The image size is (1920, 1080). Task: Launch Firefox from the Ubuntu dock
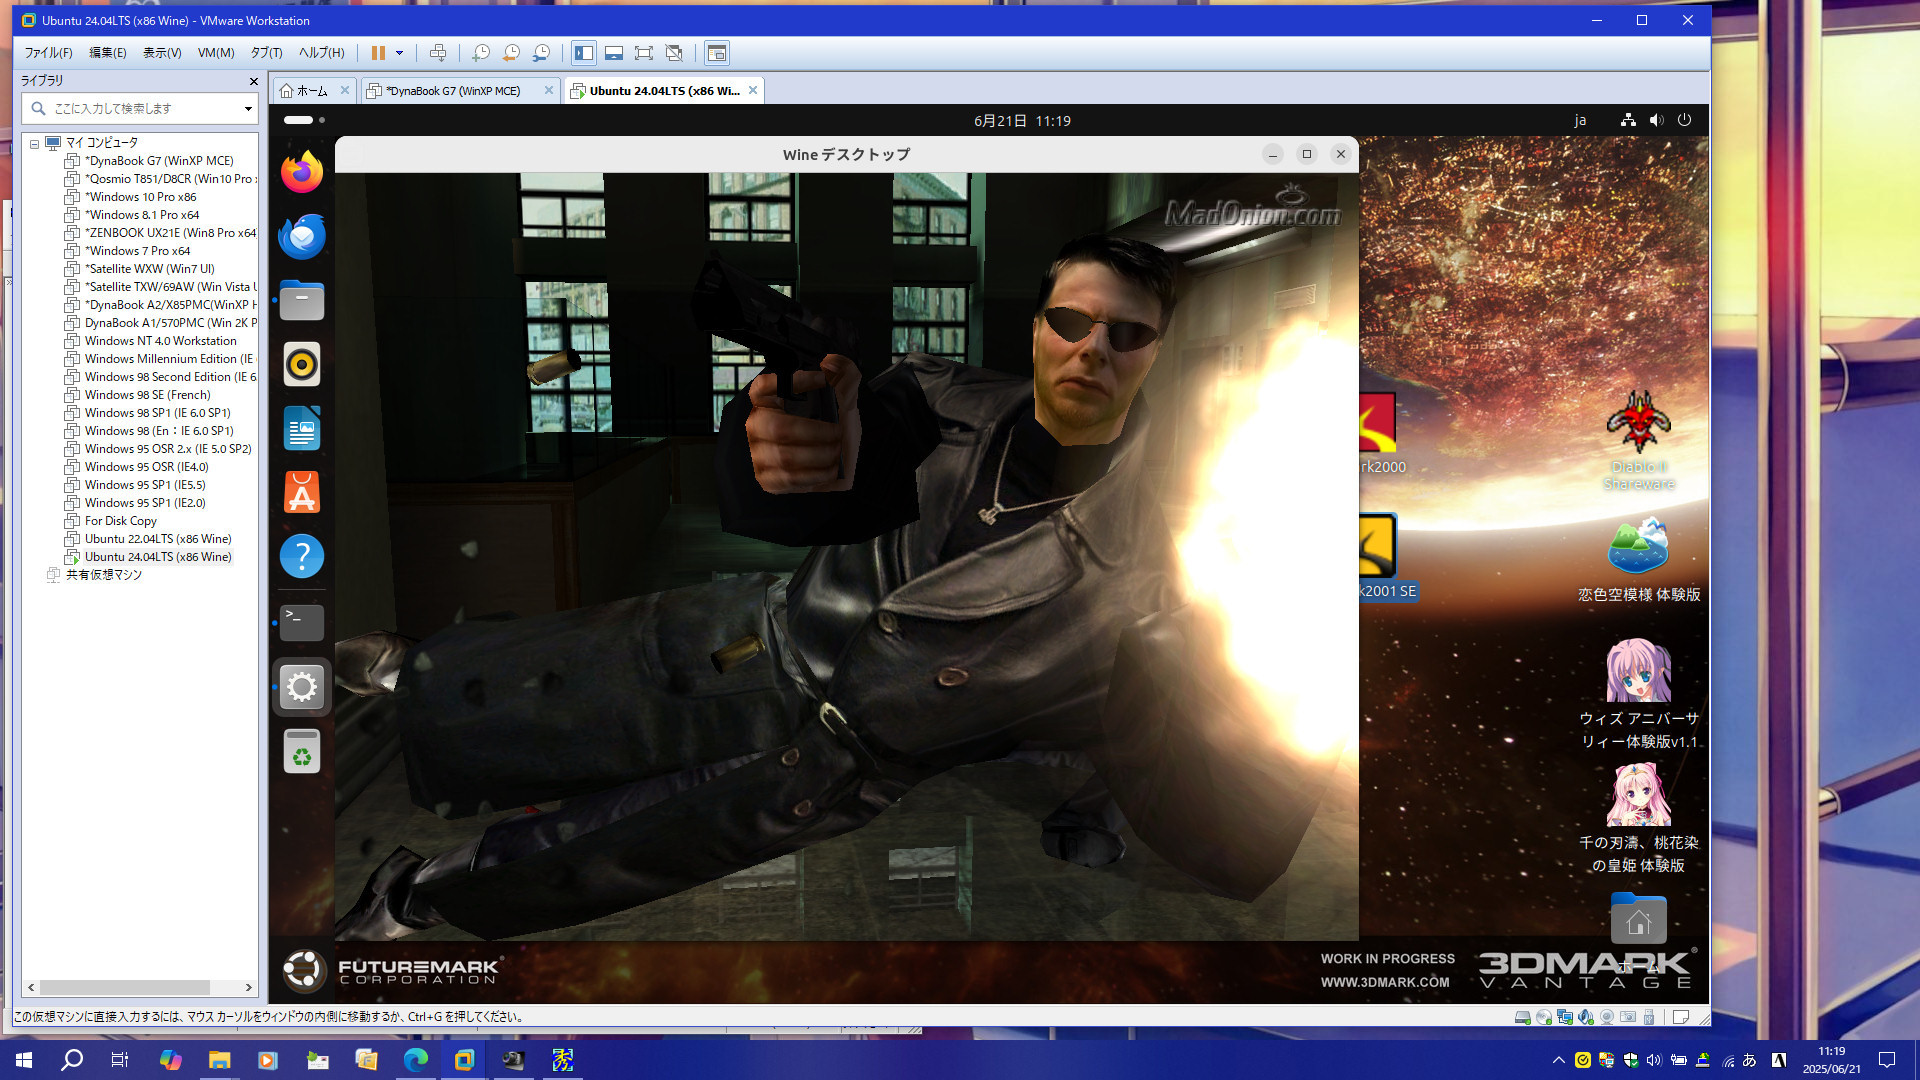[x=302, y=172]
